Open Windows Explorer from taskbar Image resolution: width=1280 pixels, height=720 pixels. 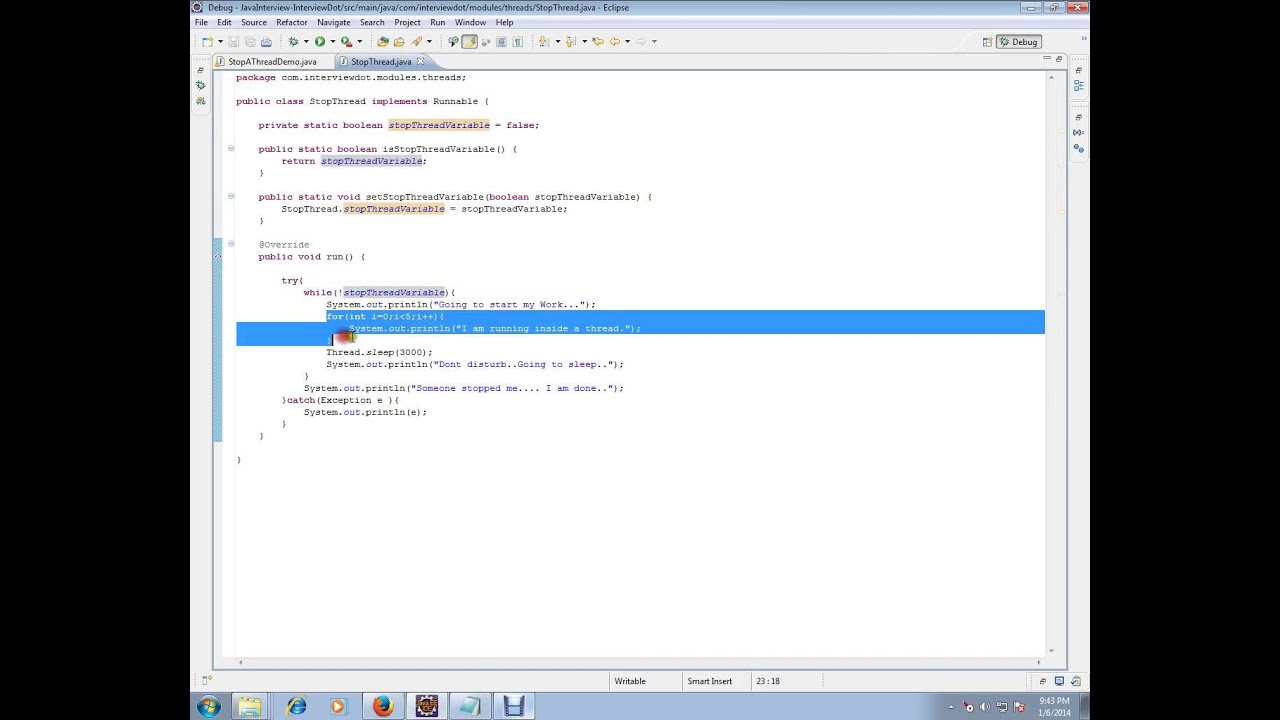point(249,707)
